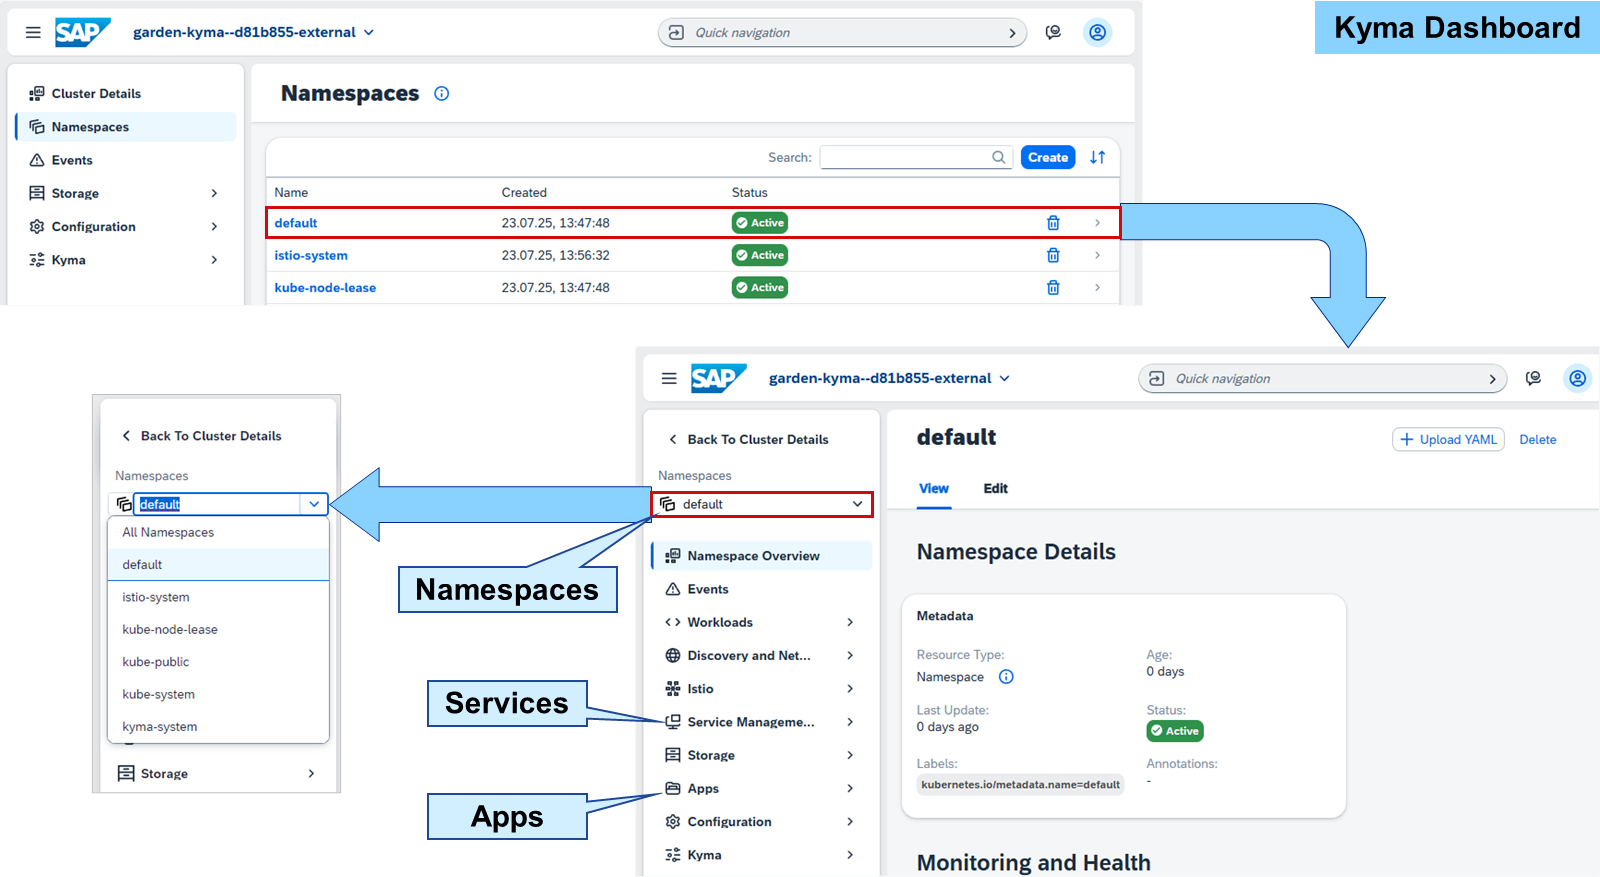Click SAP logo in the Namespaces list window
This screenshot has height=877, width=1600.
tap(82, 33)
